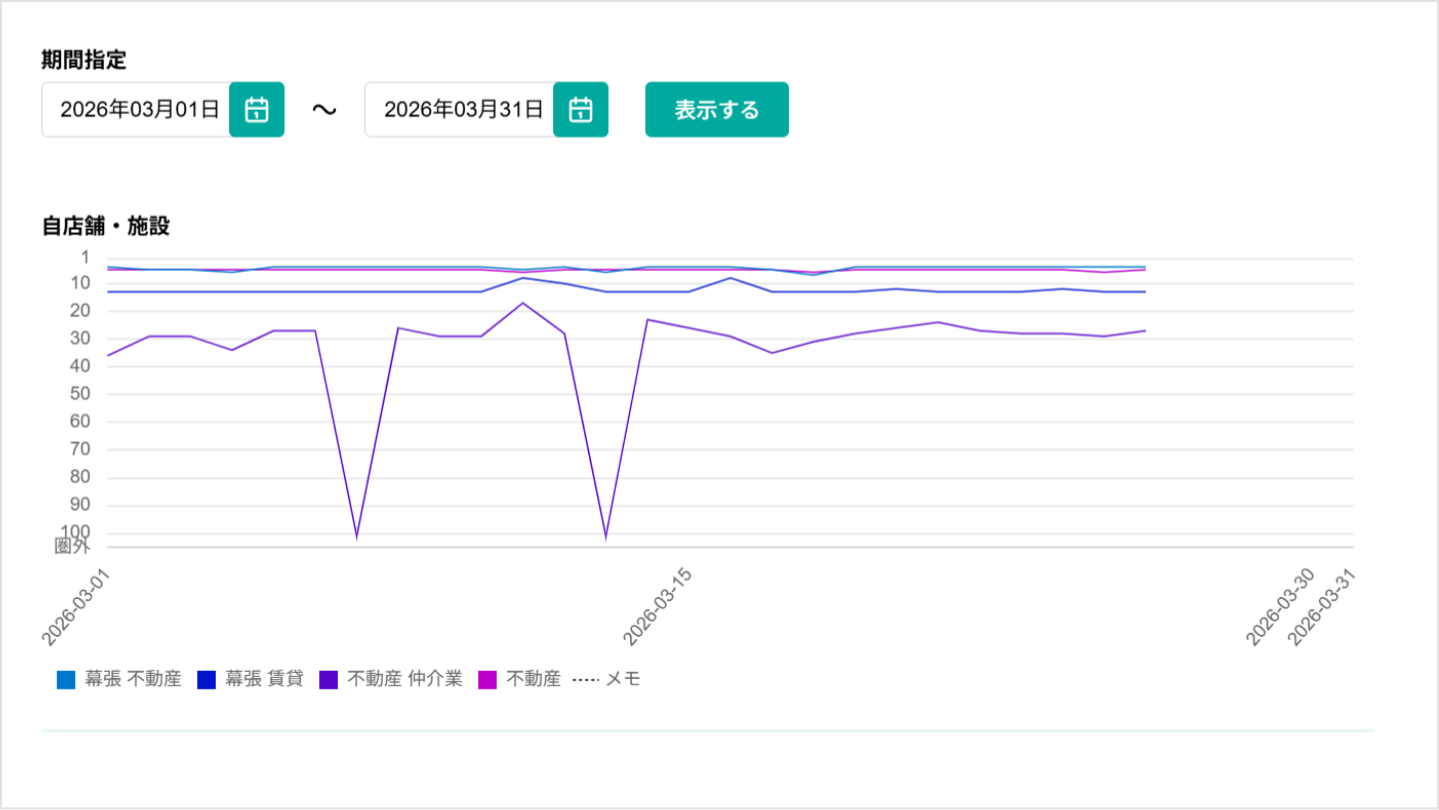
Task: Select the 2026-03-30 axis label
Action: pos(1282,607)
